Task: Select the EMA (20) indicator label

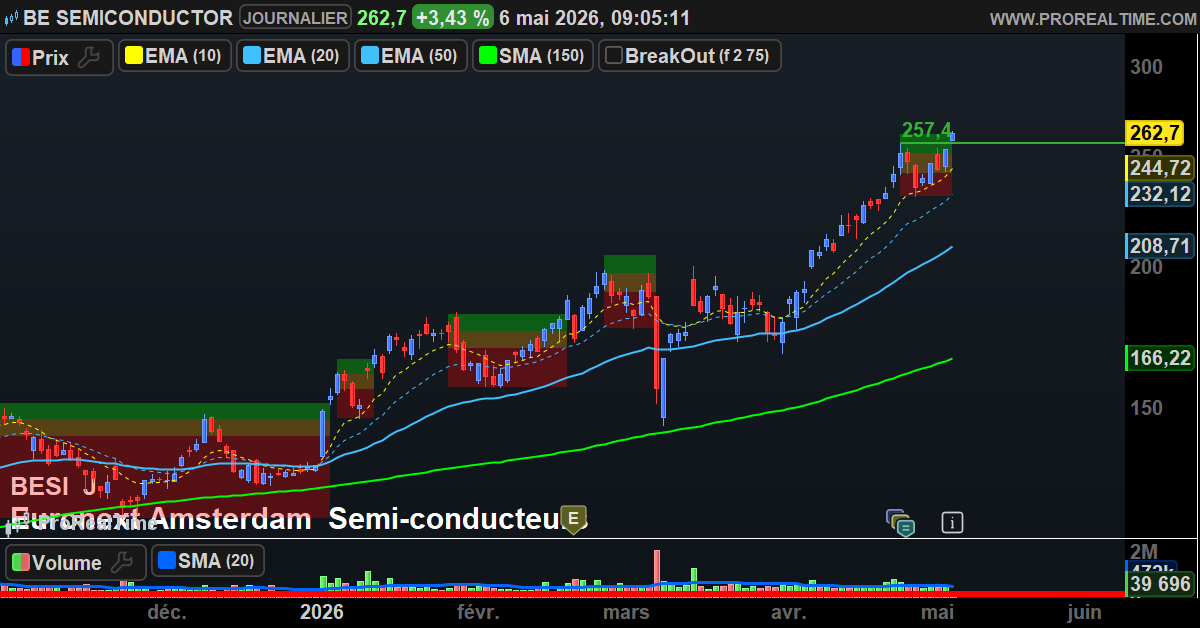Action: [x=301, y=56]
